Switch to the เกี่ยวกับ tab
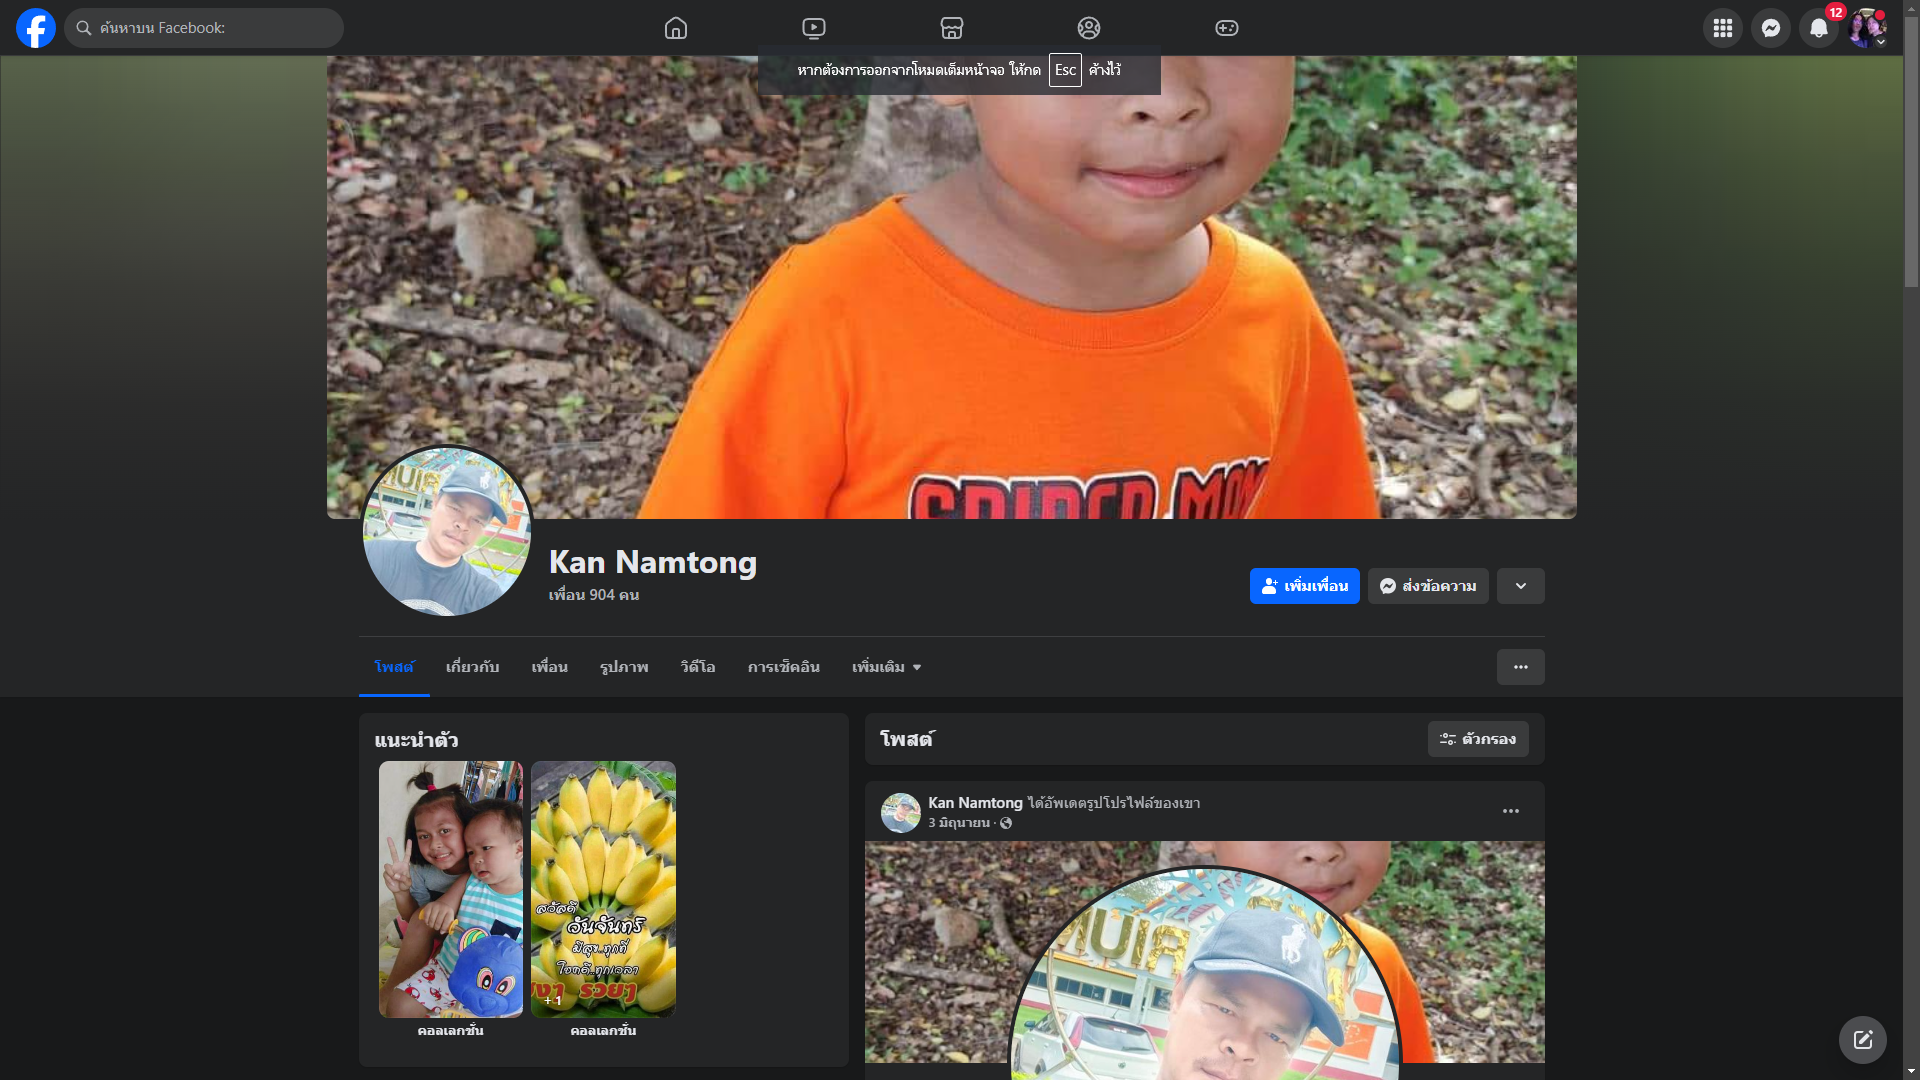Image resolution: width=1920 pixels, height=1080 pixels. point(472,667)
